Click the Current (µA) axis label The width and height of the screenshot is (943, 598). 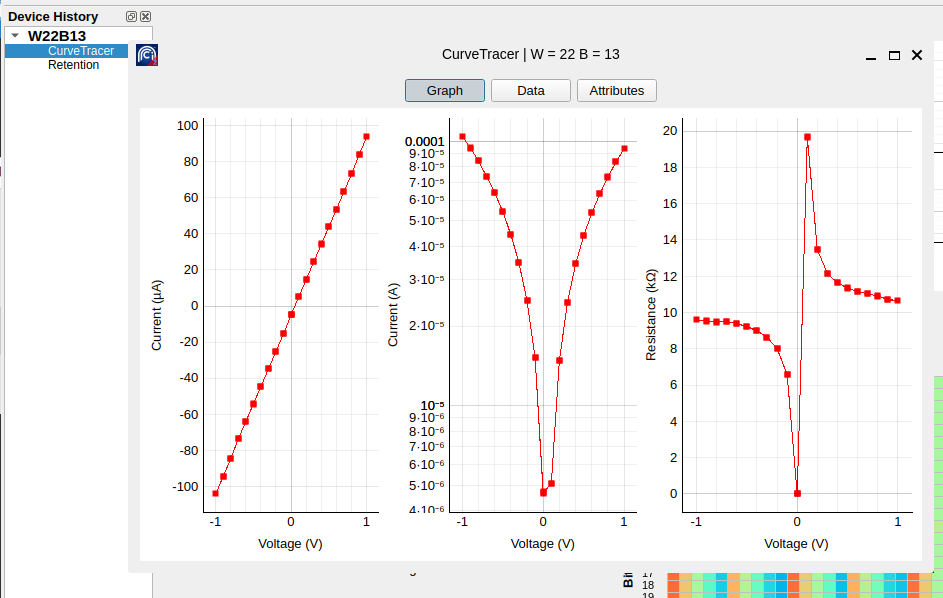pos(156,315)
